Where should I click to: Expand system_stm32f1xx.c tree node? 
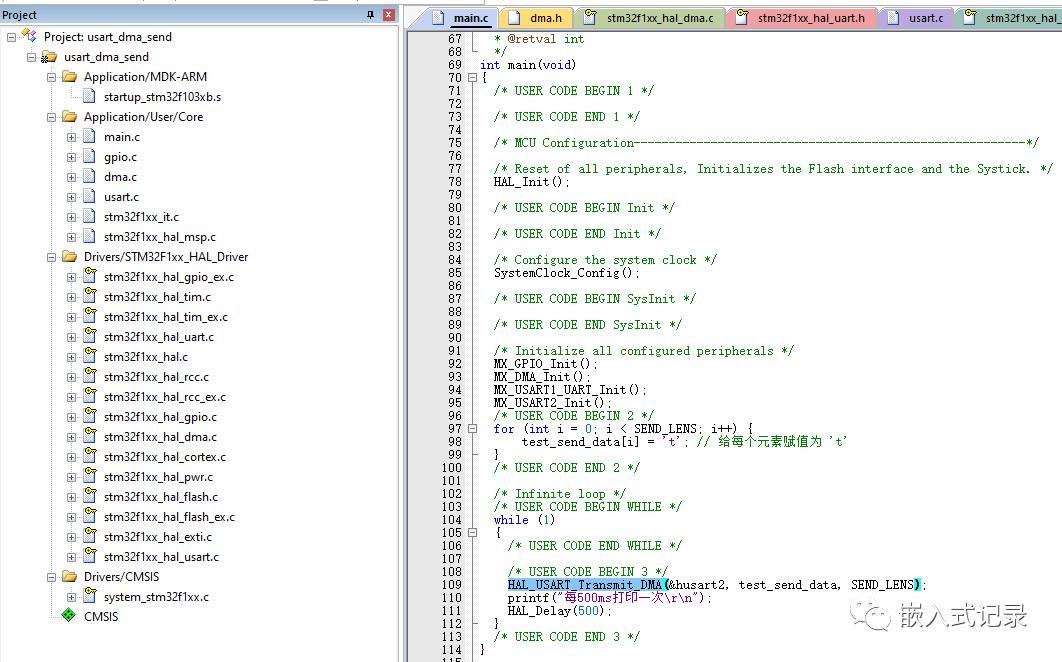point(71,598)
